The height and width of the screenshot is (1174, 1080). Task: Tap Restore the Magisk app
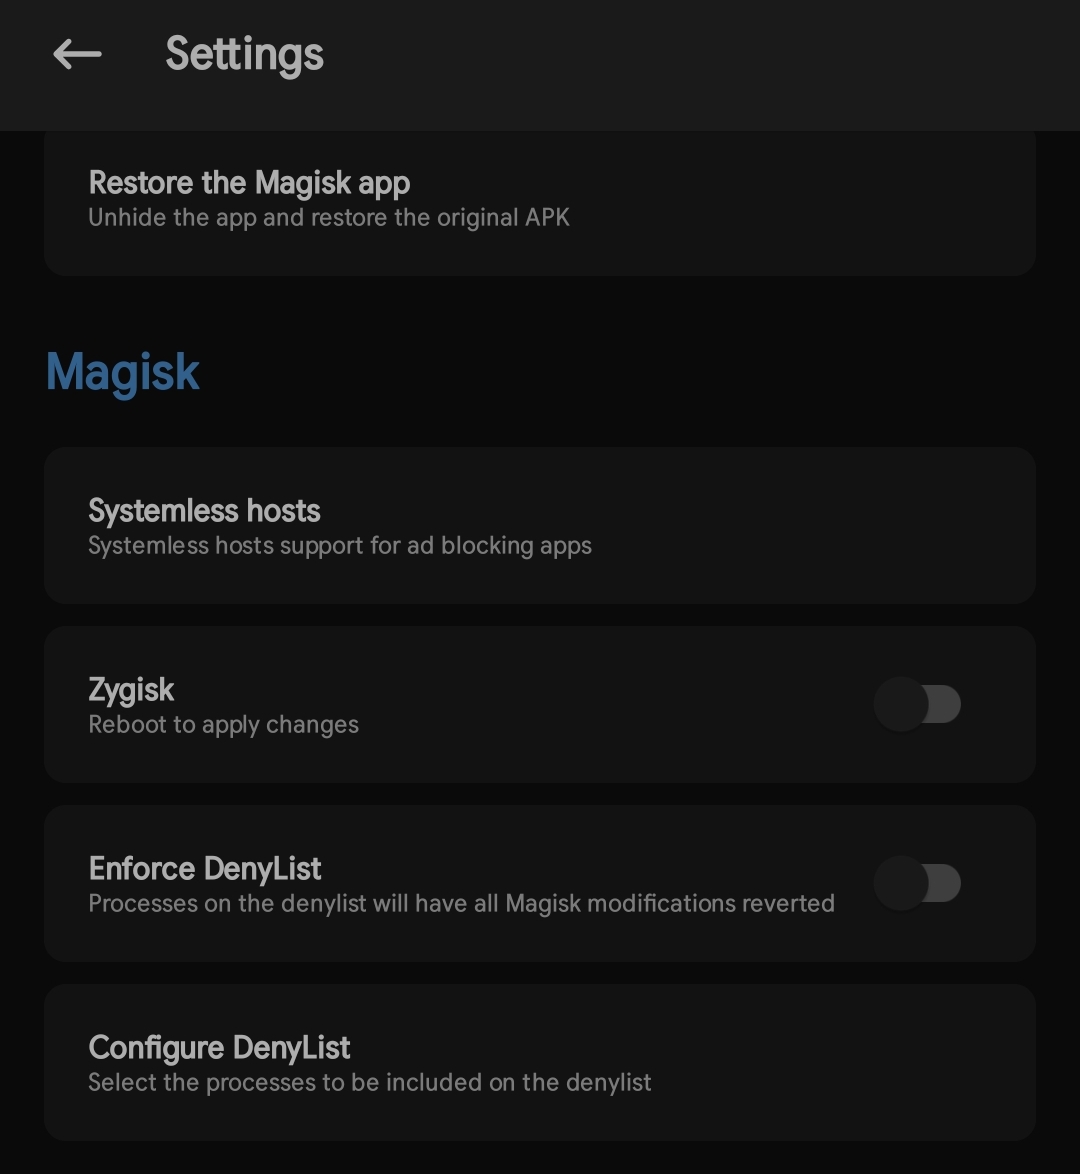(x=540, y=202)
